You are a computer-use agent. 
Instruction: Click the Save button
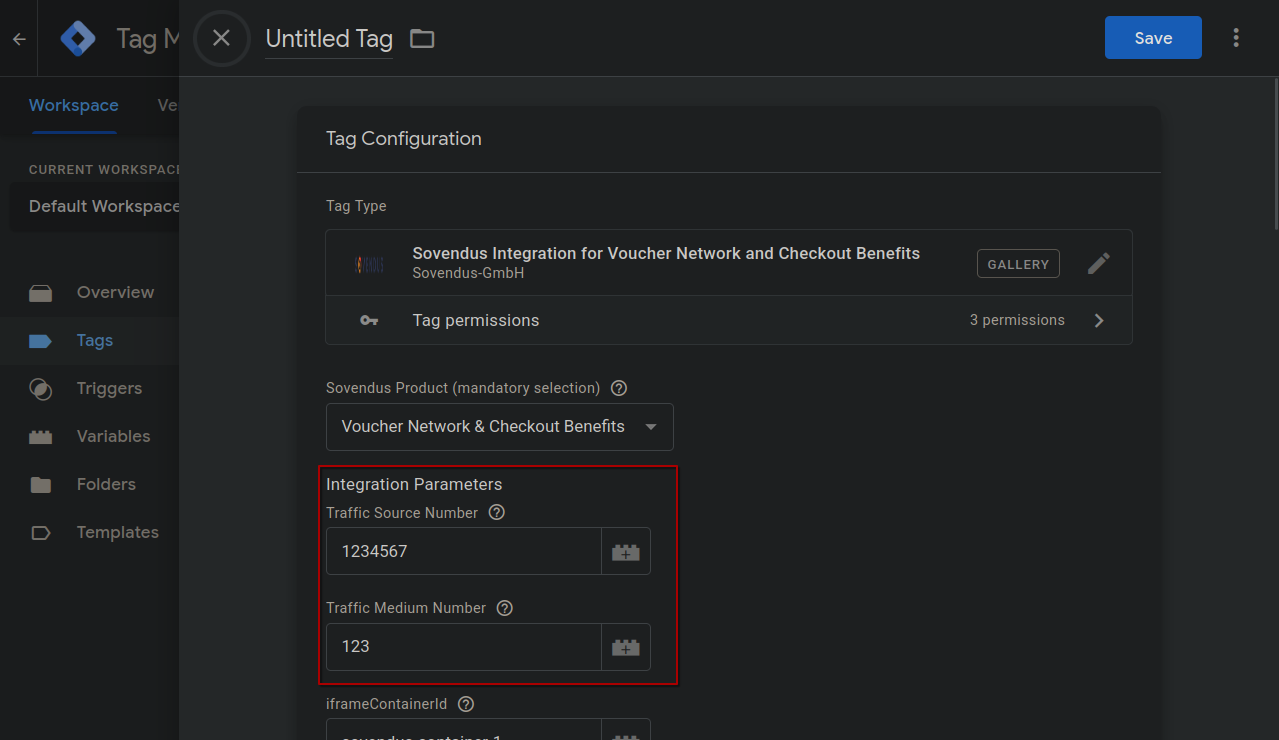(x=1153, y=38)
